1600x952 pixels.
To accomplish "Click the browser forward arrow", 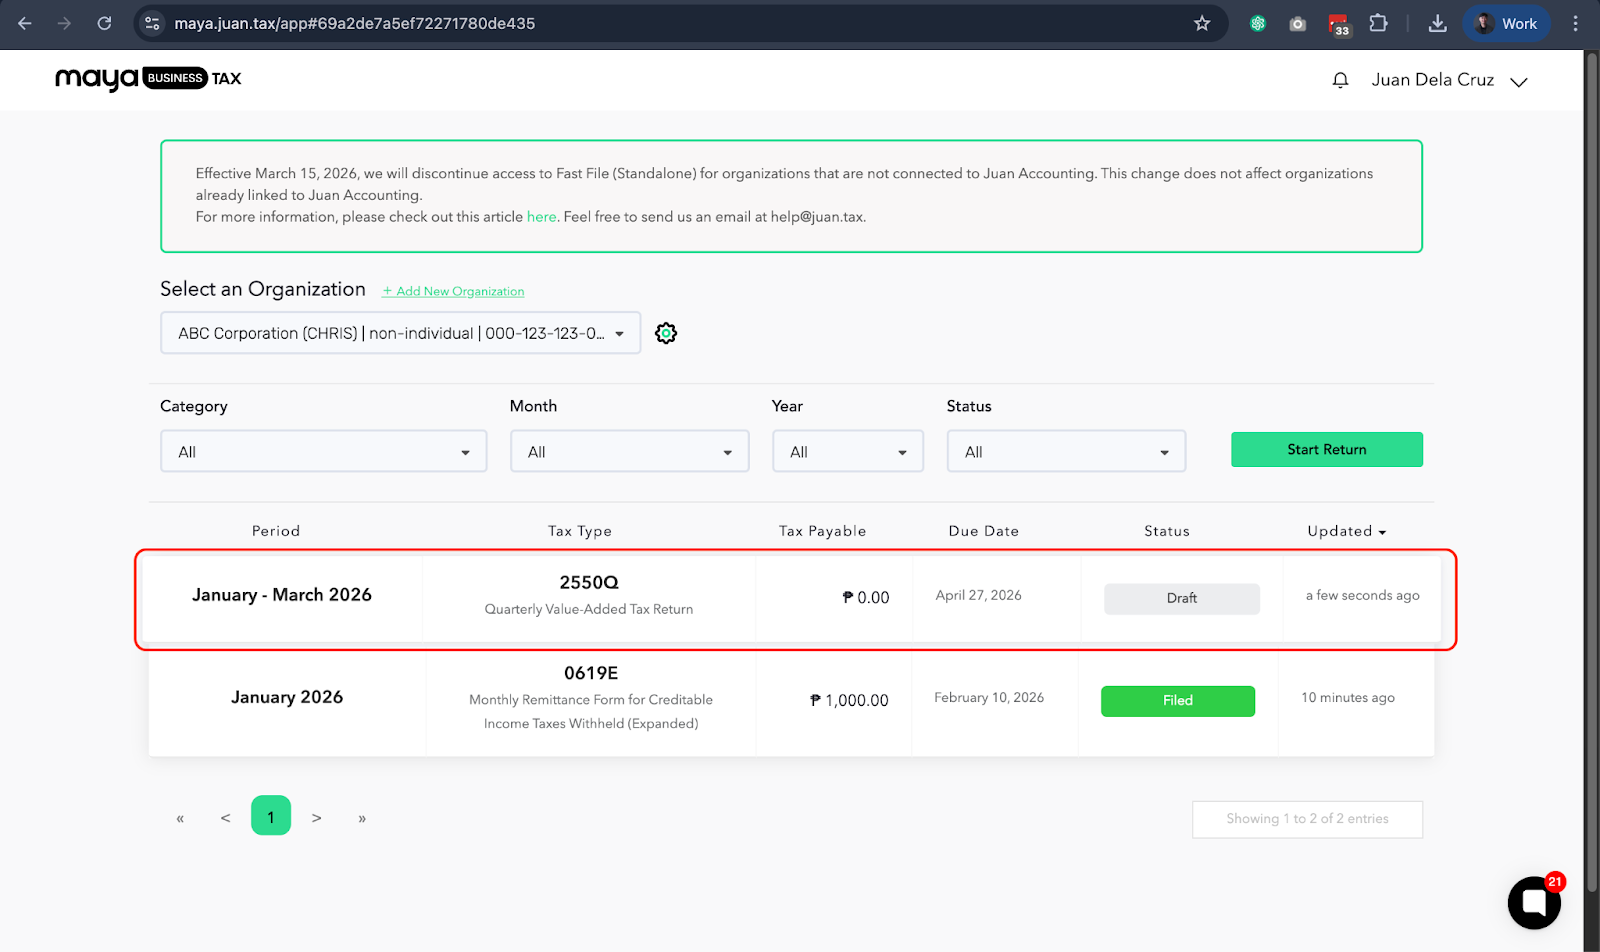I will [64, 23].
